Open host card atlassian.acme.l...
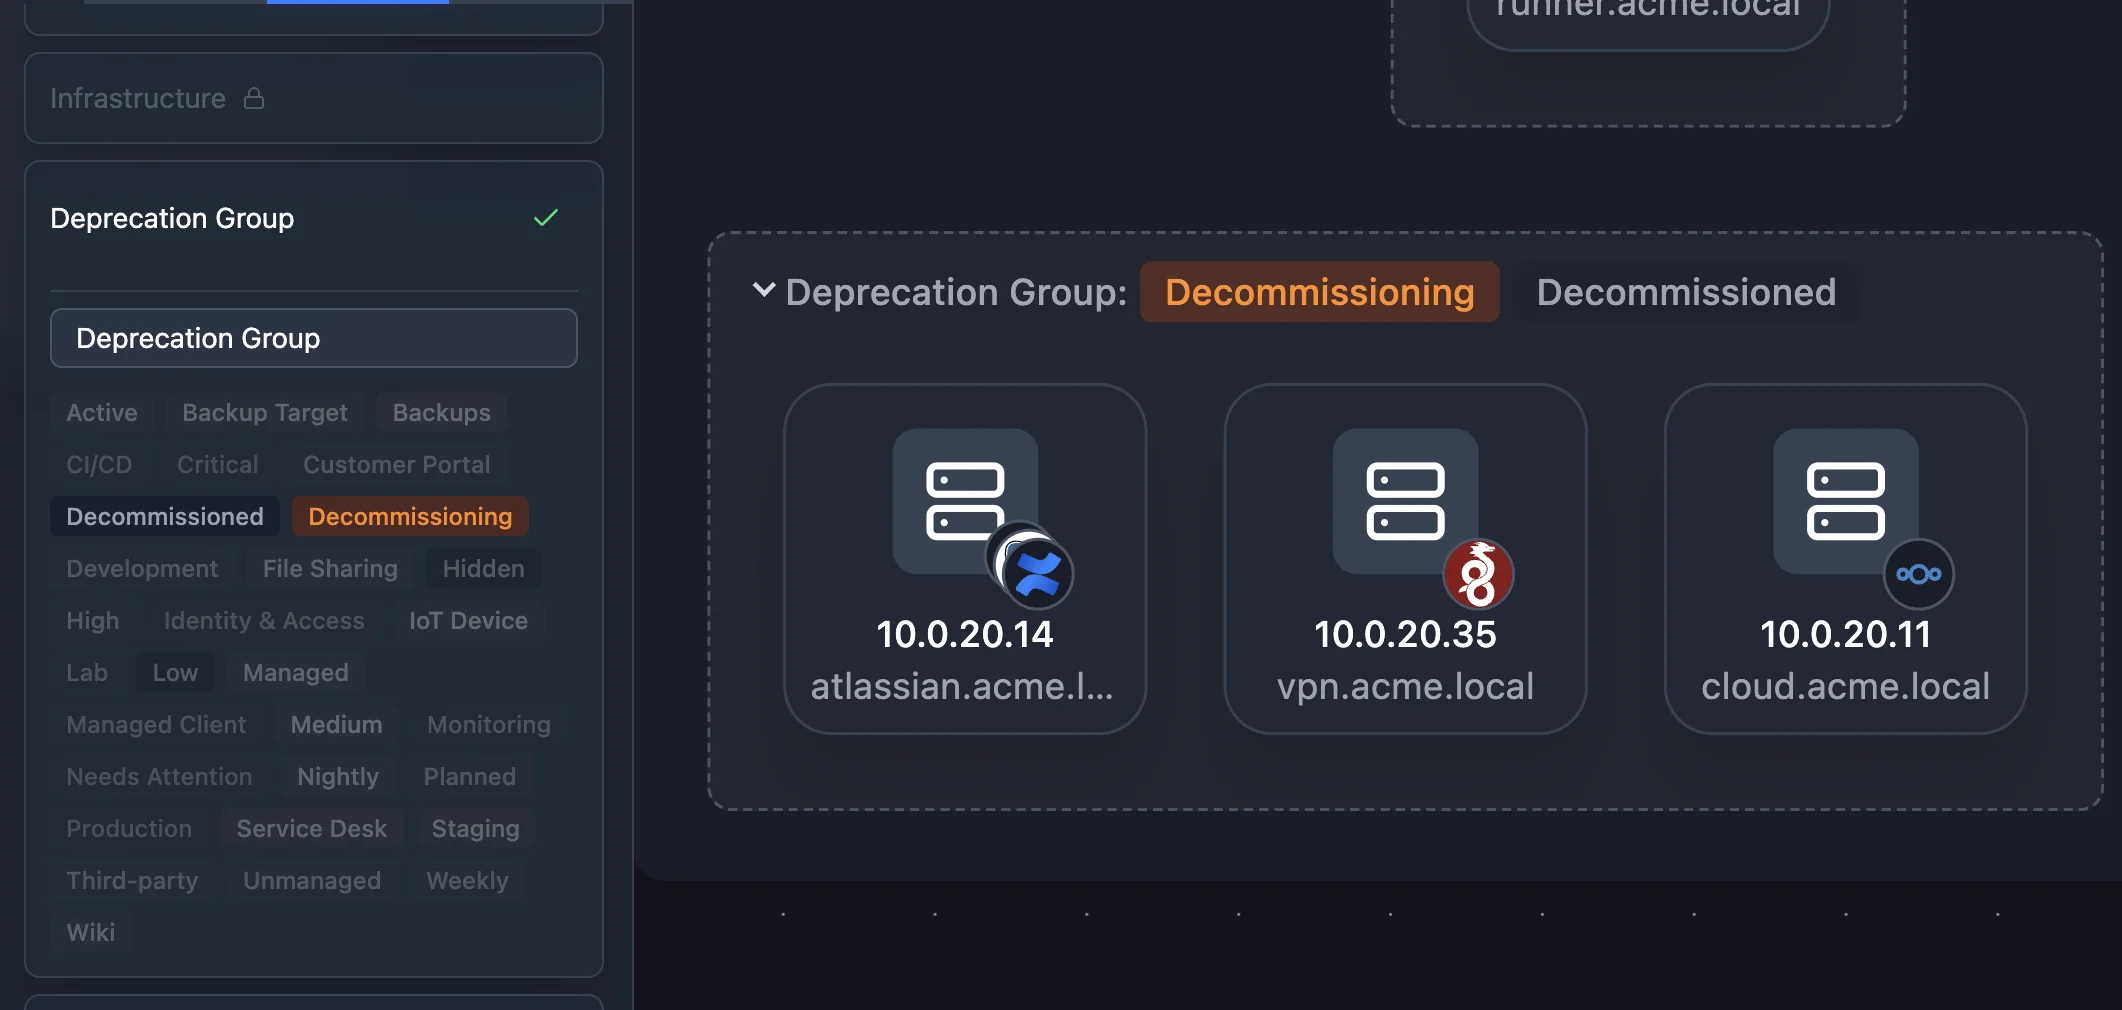Image resolution: width=2122 pixels, height=1010 pixels. point(965,559)
